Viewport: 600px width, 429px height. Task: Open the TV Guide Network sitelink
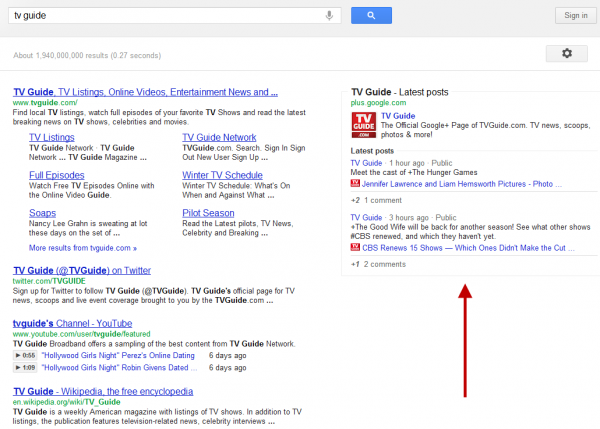(219, 137)
